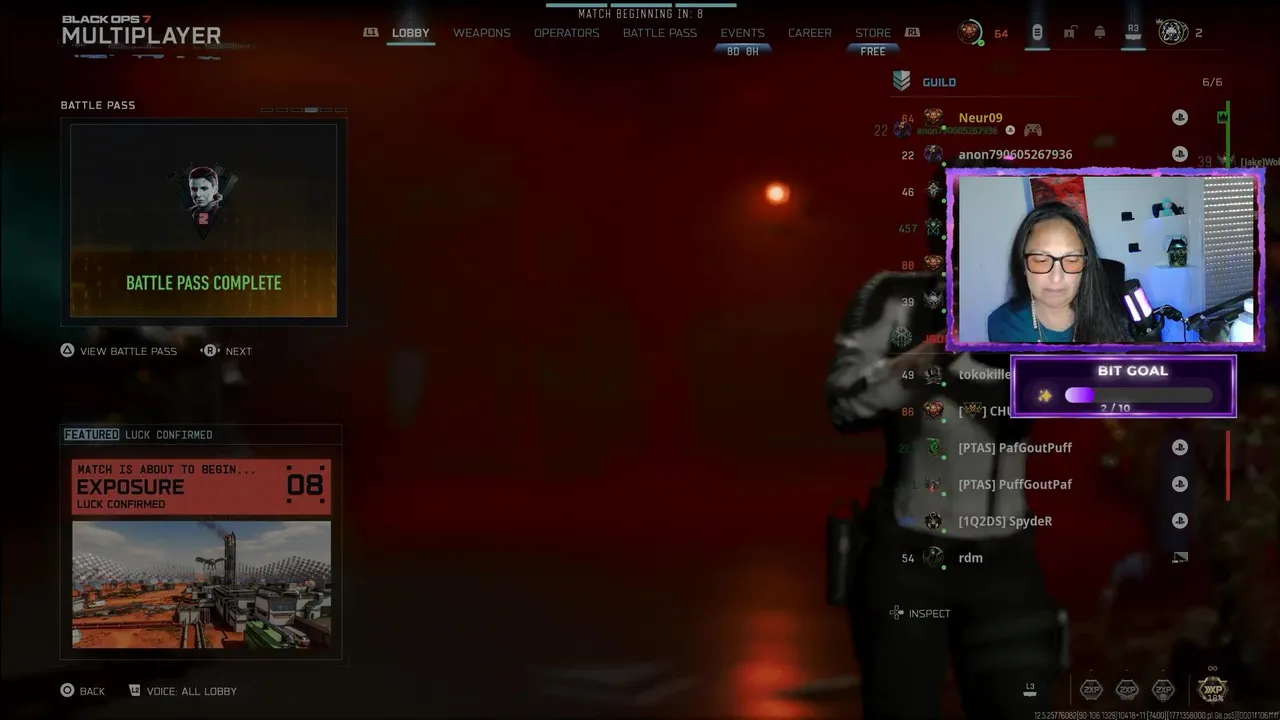Click the PlayStation icon next to anon790605267936
Viewport: 1280px width, 720px height.
(1180, 154)
